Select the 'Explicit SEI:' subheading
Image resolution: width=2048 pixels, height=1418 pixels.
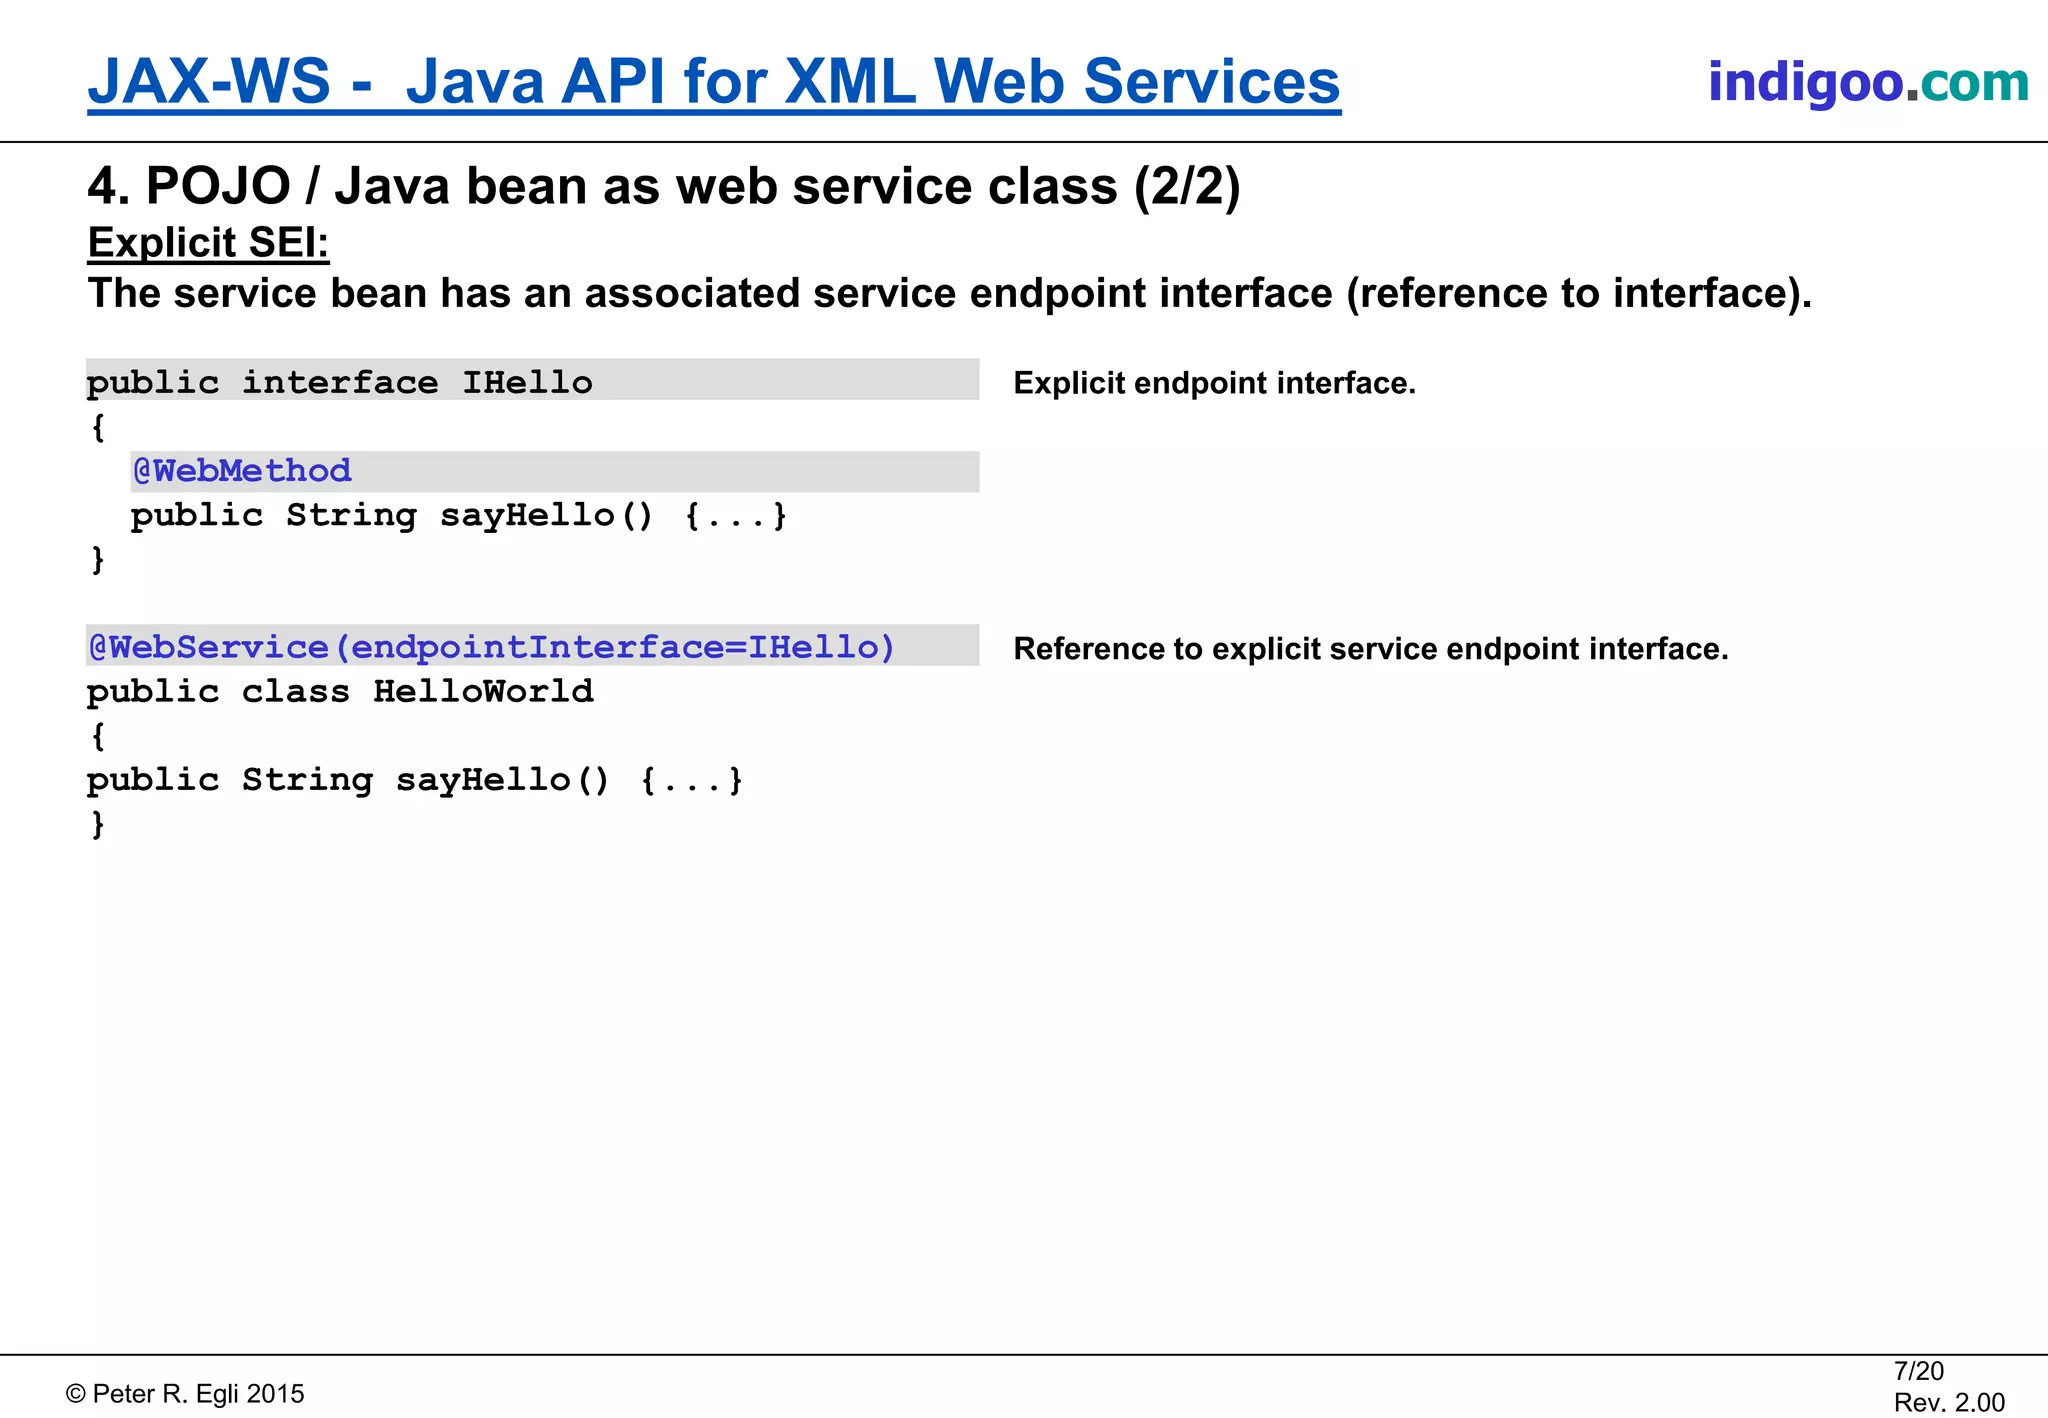(208, 243)
